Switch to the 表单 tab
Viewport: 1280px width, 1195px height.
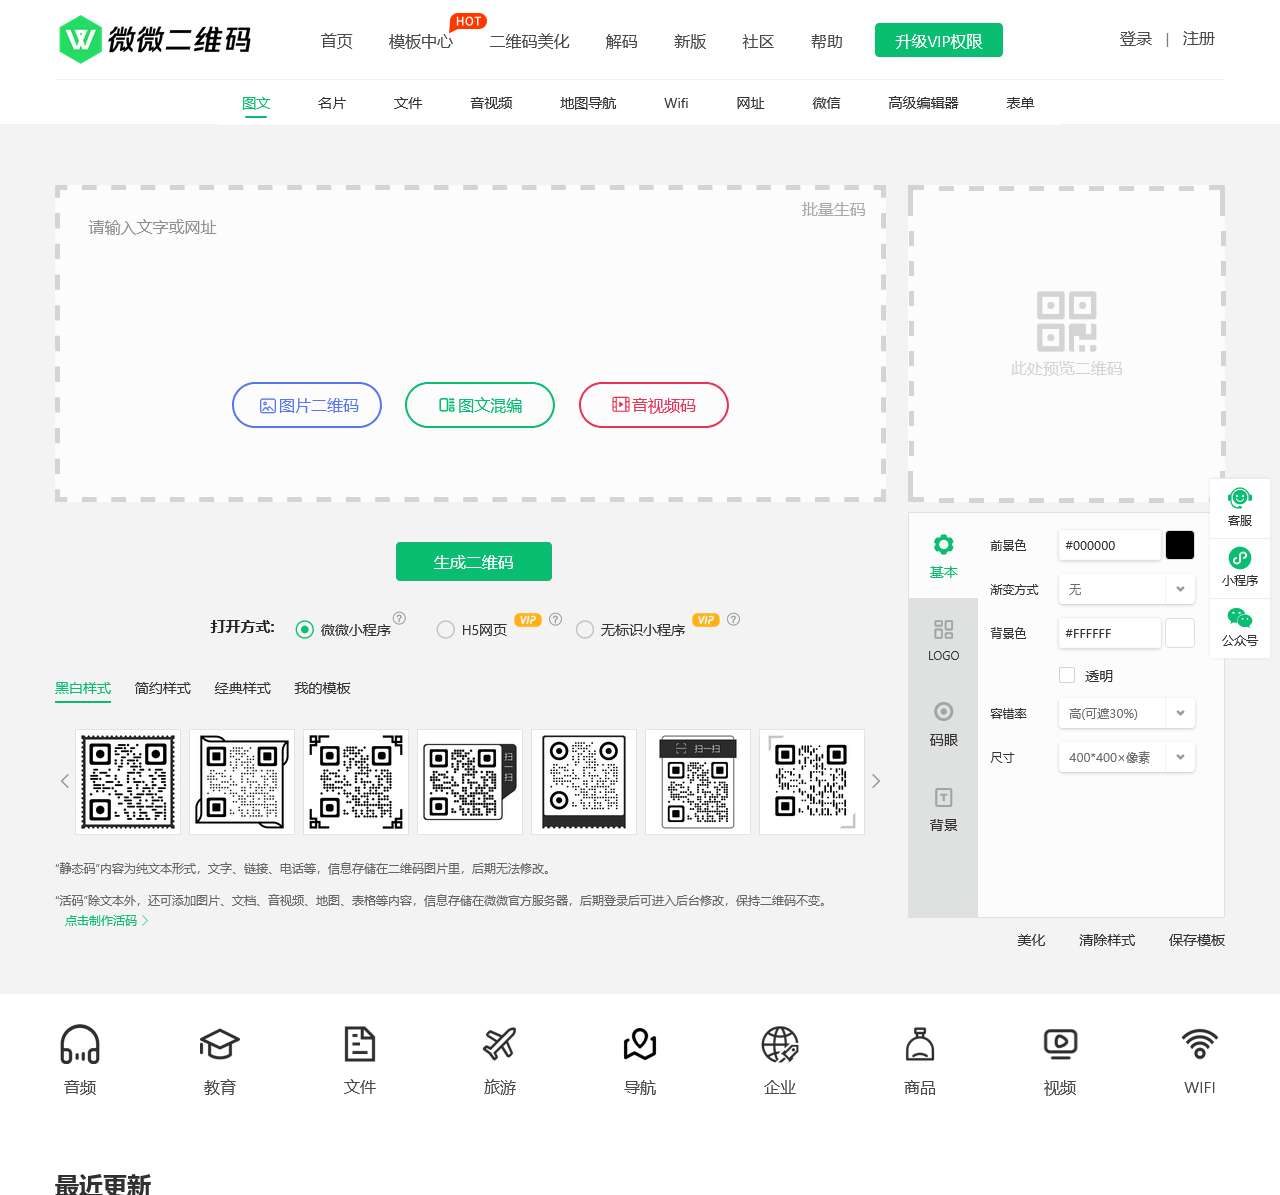[1020, 103]
